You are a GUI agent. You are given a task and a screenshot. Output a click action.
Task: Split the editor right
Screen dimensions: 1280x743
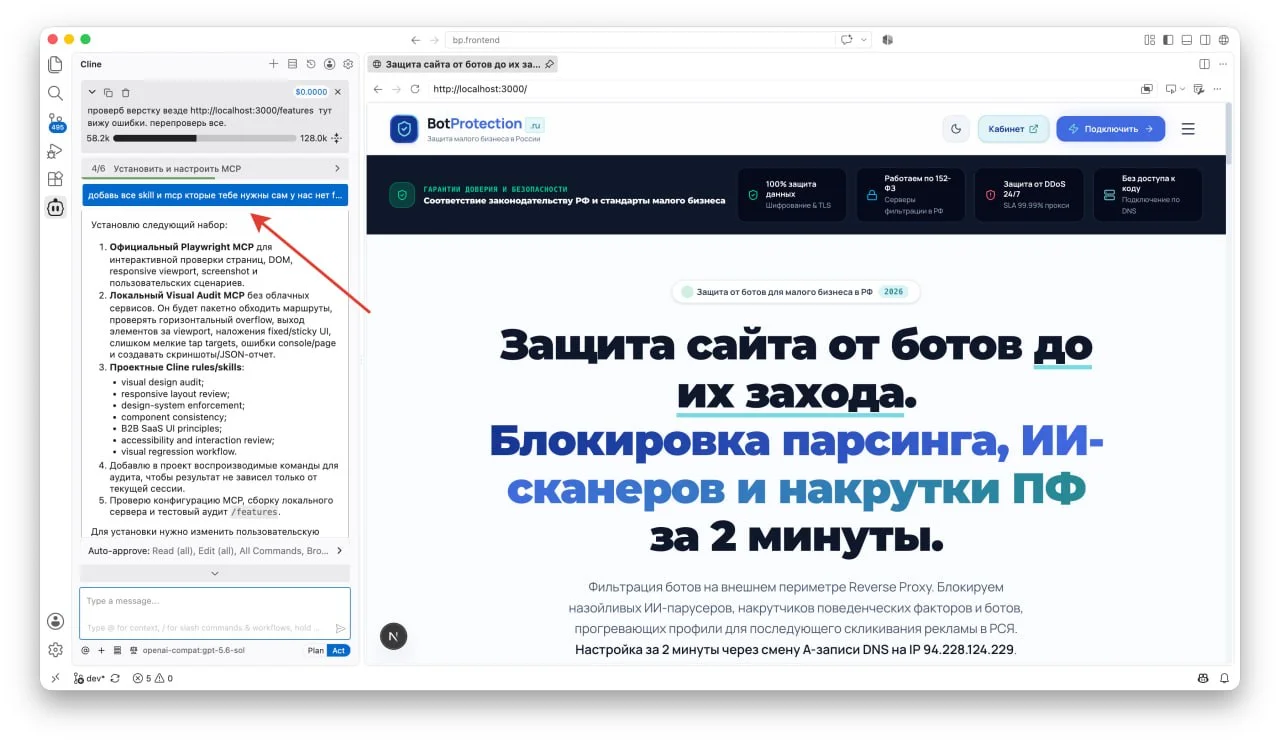pos(1205,64)
